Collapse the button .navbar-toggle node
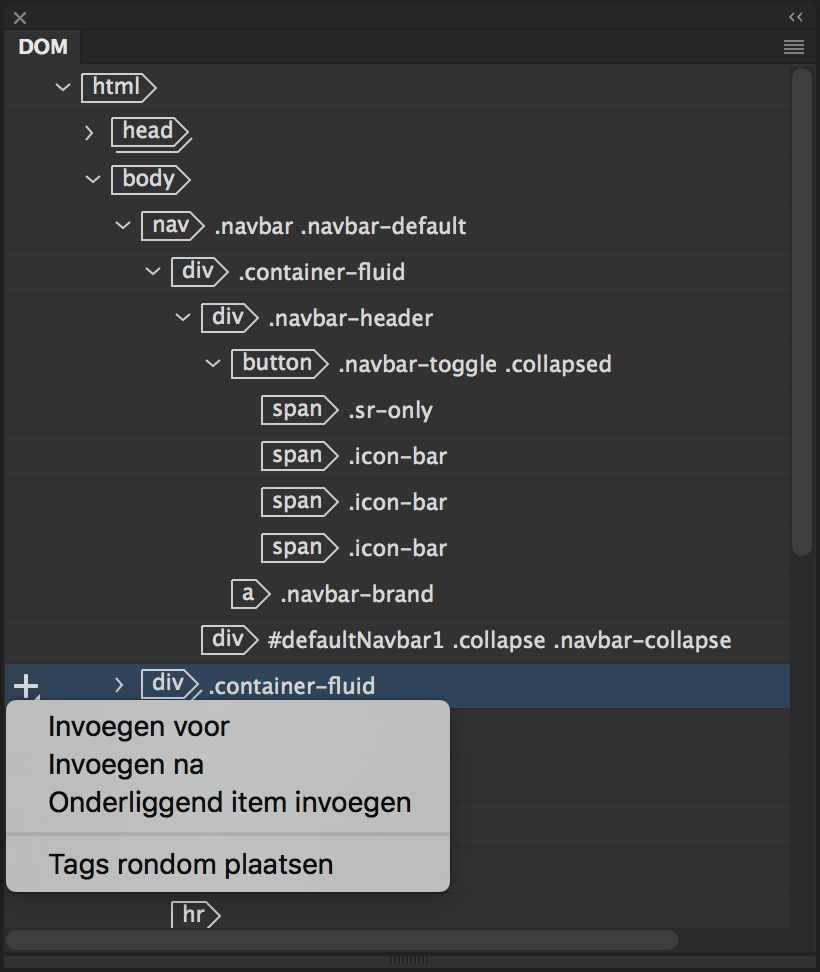The height and width of the screenshot is (972, 820). [212, 364]
